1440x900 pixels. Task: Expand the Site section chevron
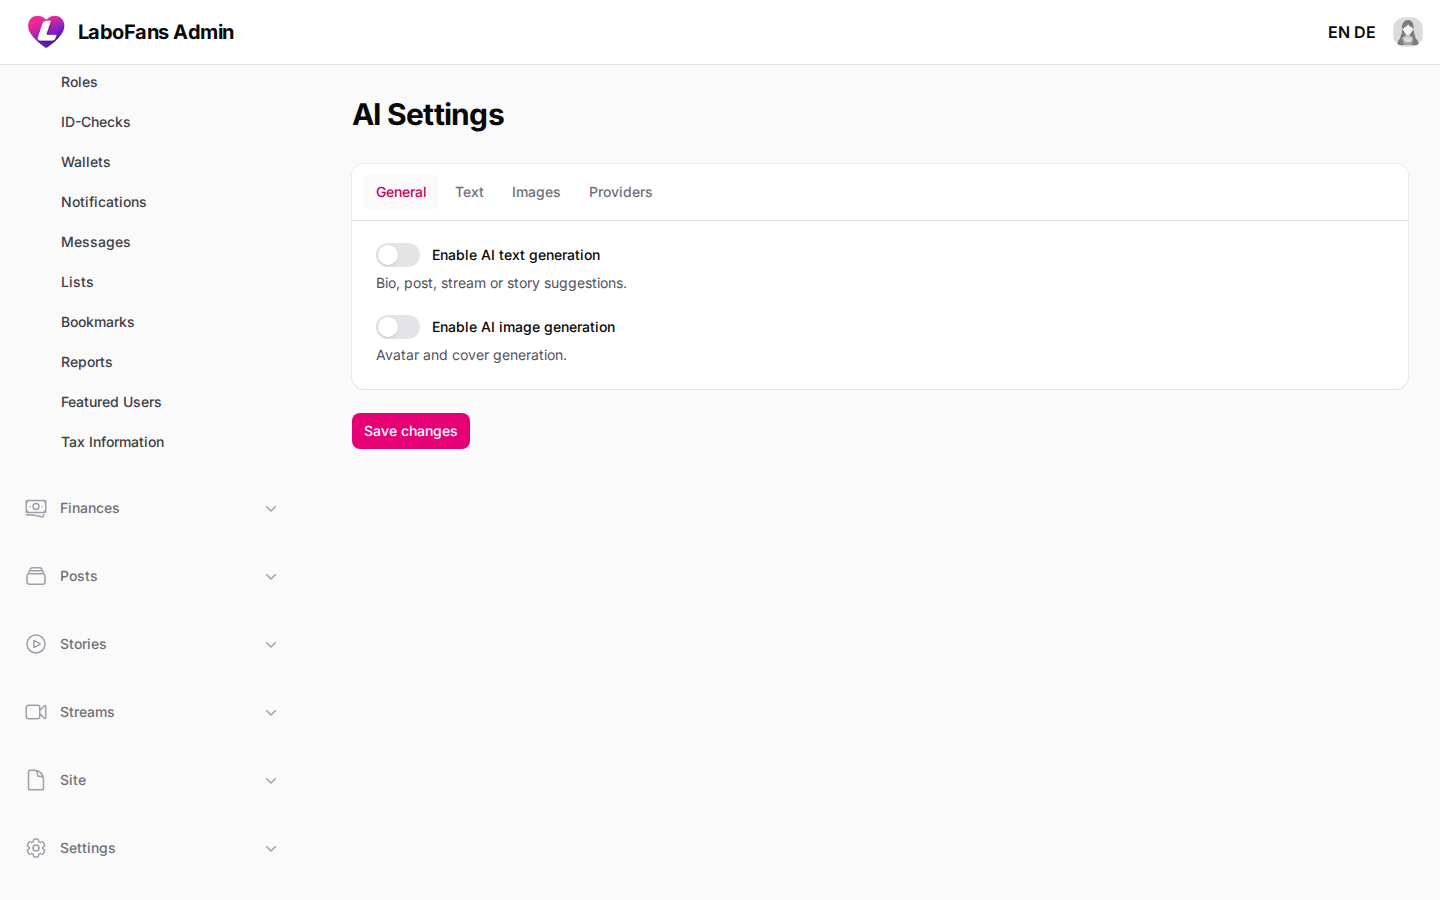271,781
